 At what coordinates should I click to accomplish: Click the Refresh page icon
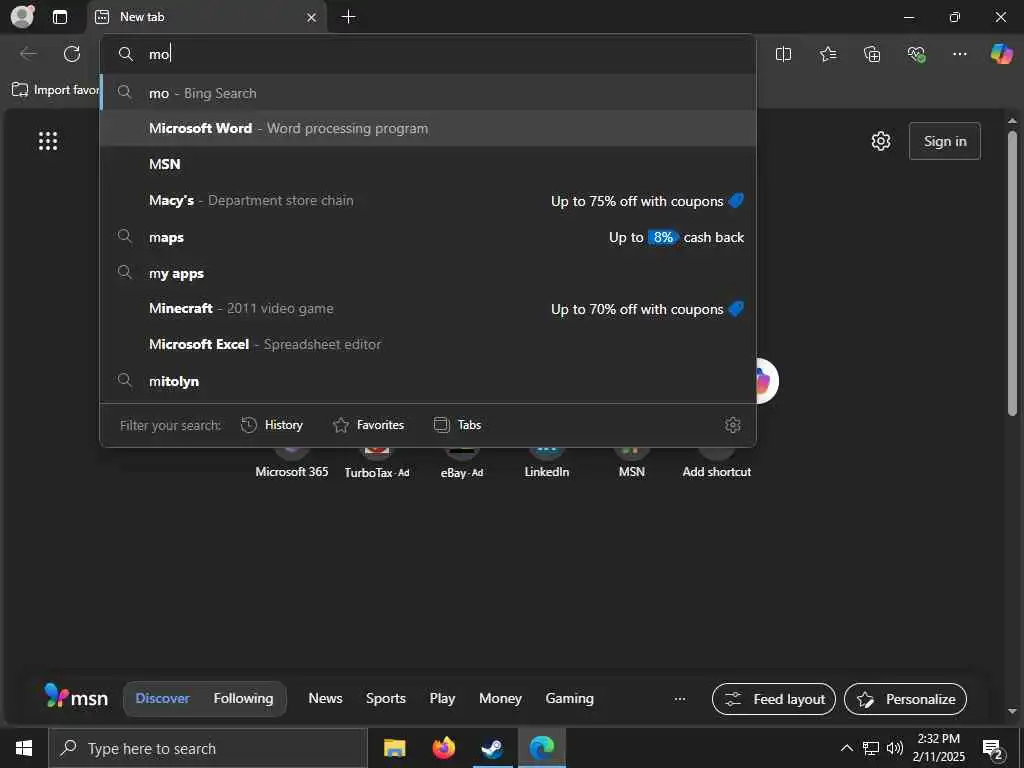[x=72, y=54]
